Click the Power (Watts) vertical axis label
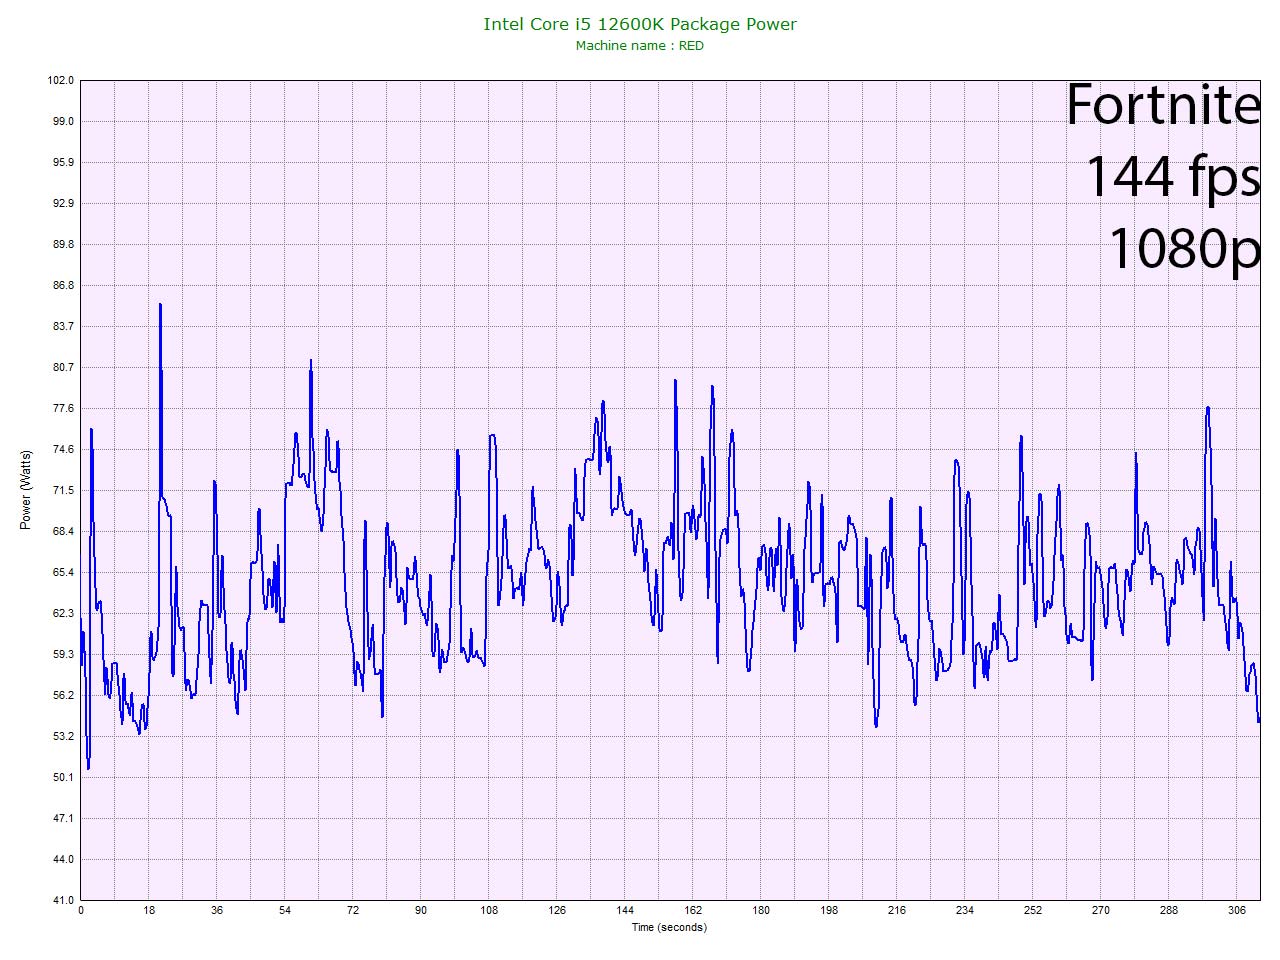The image size is (1280, 960). 26,490
